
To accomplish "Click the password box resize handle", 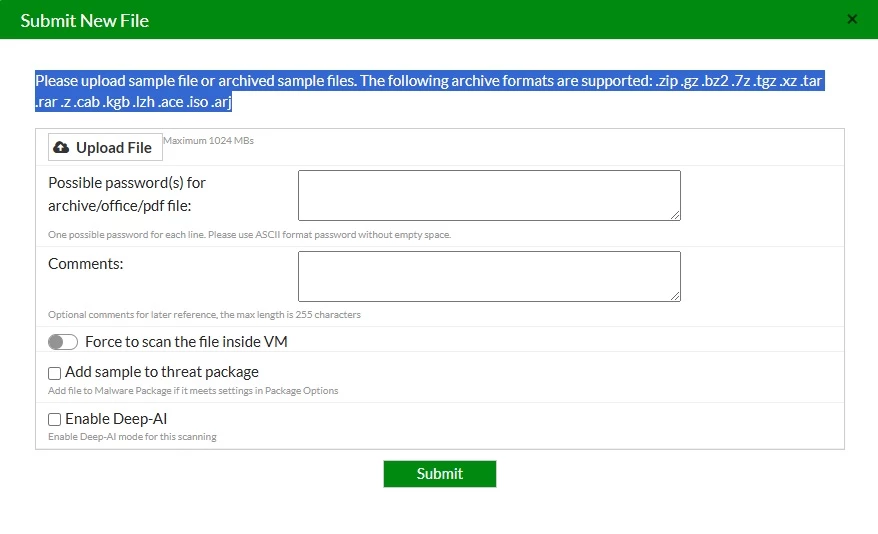I will pyautogui.click(x=675, y=216).
